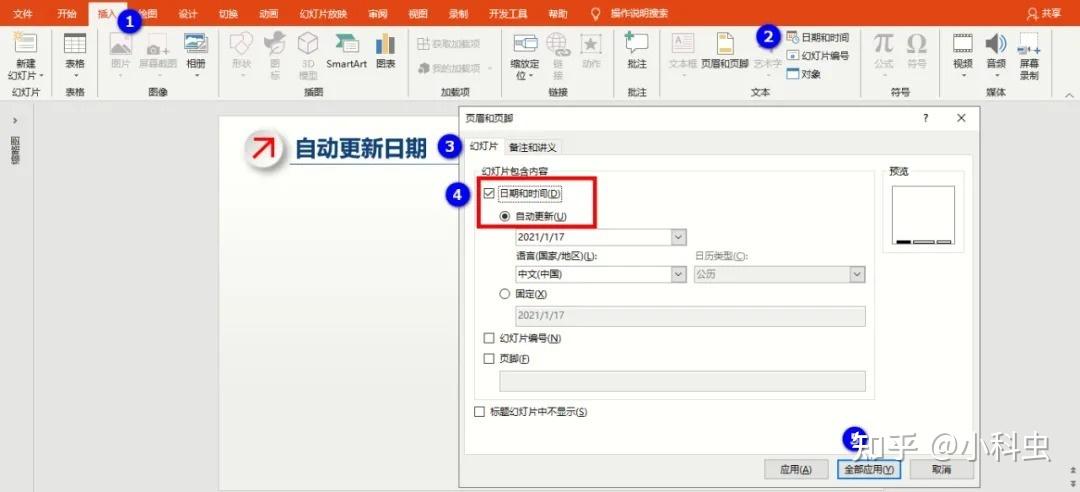Screen dimensions: 1080x492
Task: Click the Video (视频) icon
Action: [x=963, y=43]
